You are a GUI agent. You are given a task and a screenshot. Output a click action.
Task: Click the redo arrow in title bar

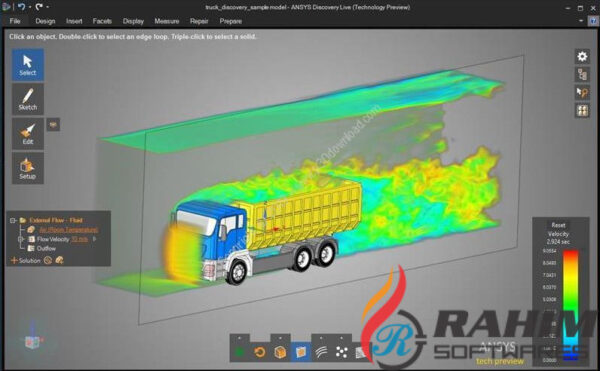(39, 7)
